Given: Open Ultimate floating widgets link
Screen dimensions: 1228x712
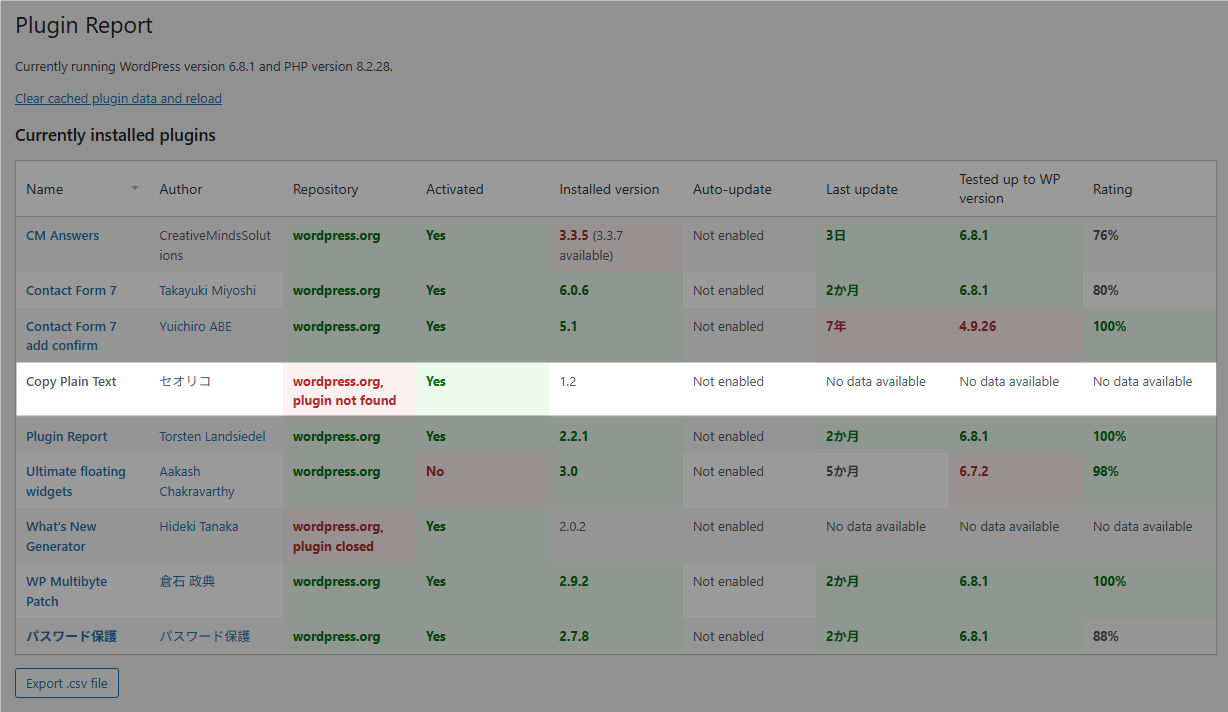Looking at the screenshot, I should coord(76,481).
